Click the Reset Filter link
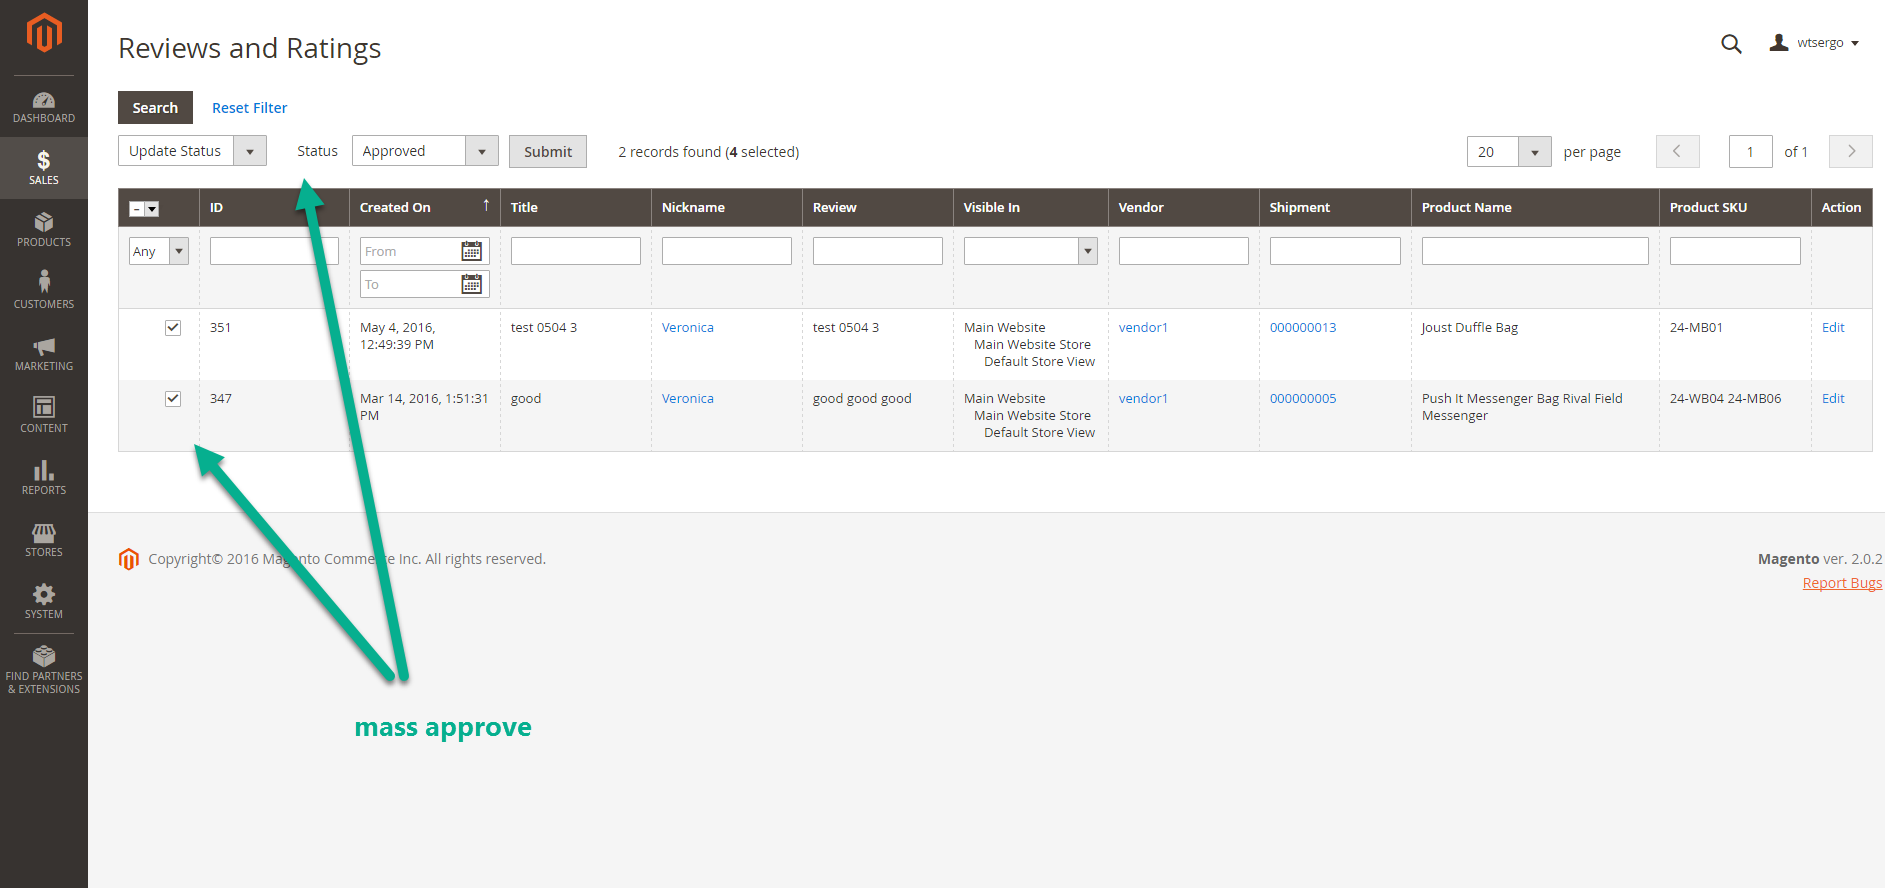This screenshot has height=888, width=1885. point(249,107)
